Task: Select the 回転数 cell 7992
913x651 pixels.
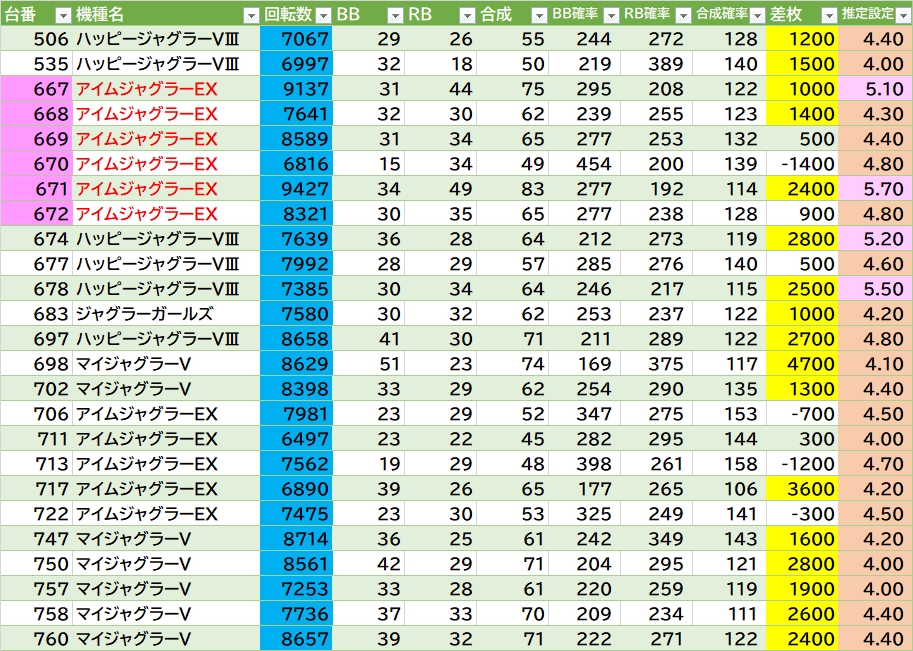Action: tap(296, 264)
